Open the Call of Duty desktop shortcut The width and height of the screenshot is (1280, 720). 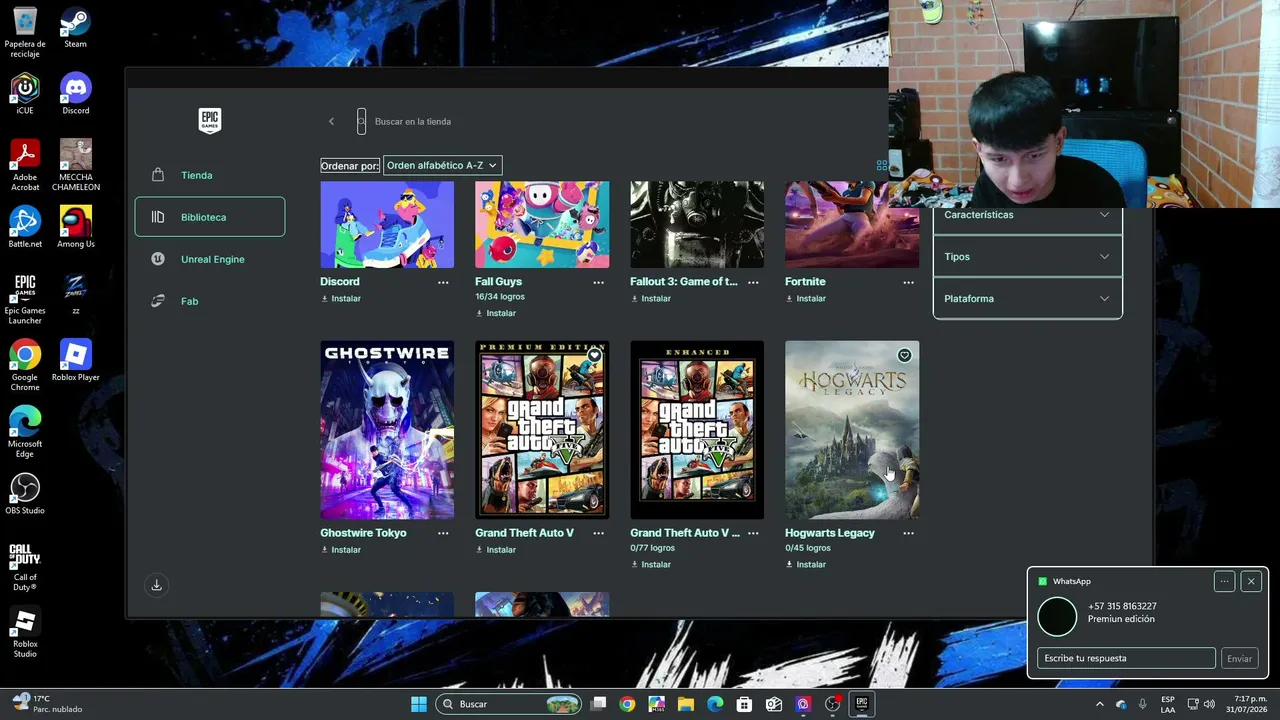click(x=25, y=566)
